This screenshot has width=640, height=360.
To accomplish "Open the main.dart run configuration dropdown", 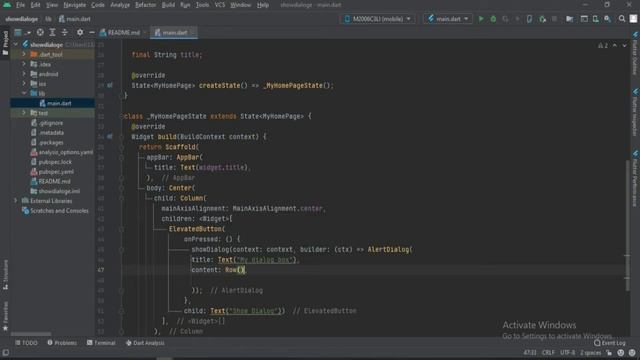I will [448, 19].
